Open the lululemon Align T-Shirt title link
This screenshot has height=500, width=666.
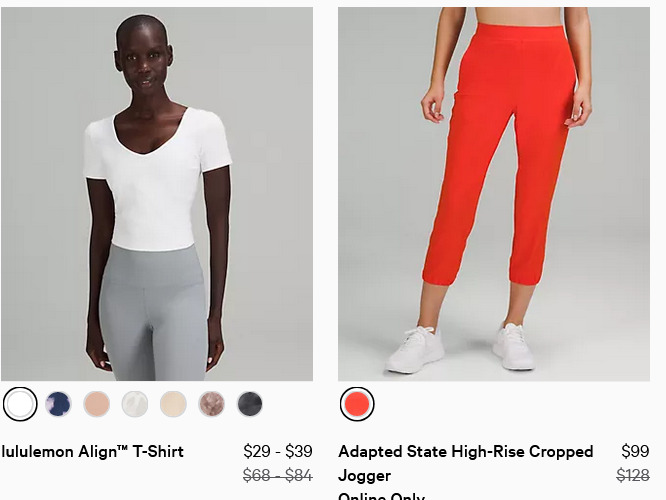tap(92, 452)
